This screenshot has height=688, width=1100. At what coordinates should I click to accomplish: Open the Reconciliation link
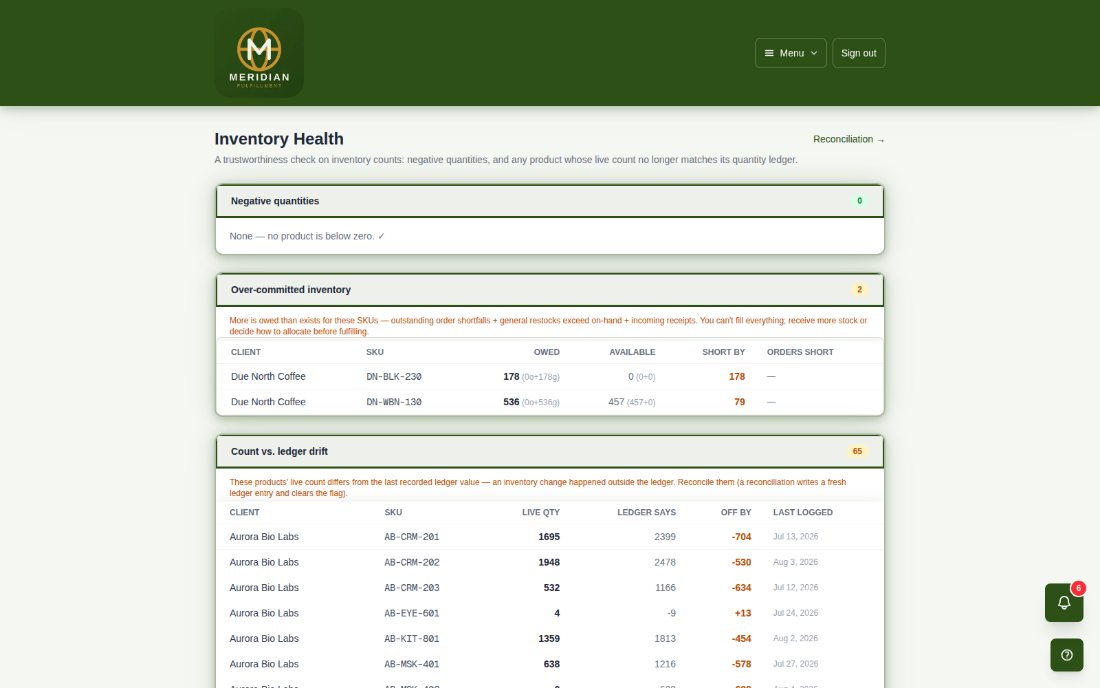849,140
